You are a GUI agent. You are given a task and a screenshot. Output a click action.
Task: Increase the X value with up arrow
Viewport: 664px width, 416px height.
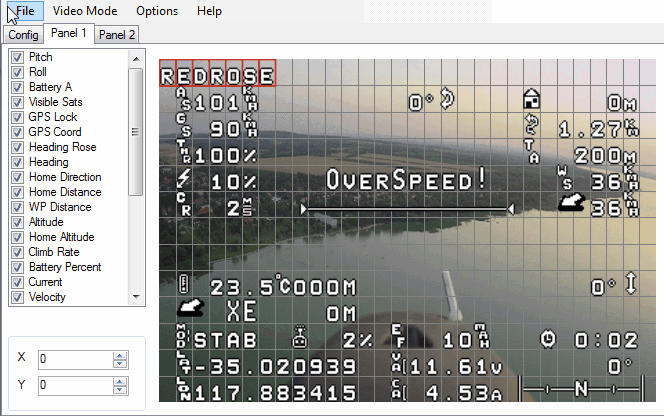pos(120,356)
